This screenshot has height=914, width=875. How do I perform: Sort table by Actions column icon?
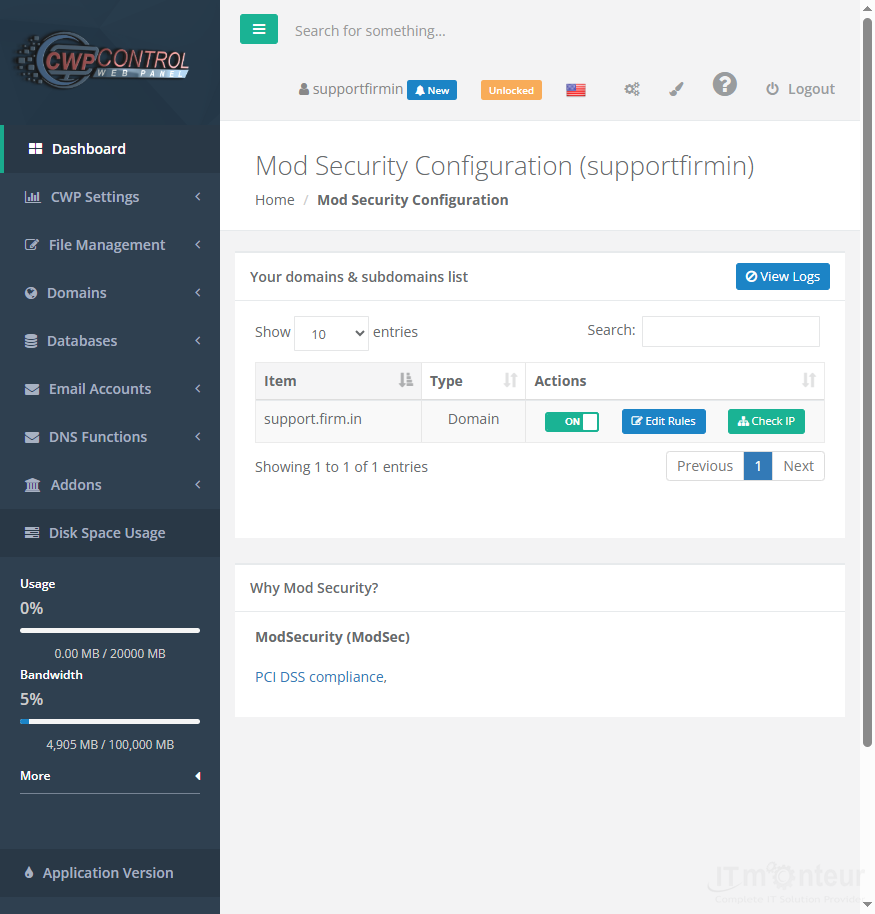[809, 380]
